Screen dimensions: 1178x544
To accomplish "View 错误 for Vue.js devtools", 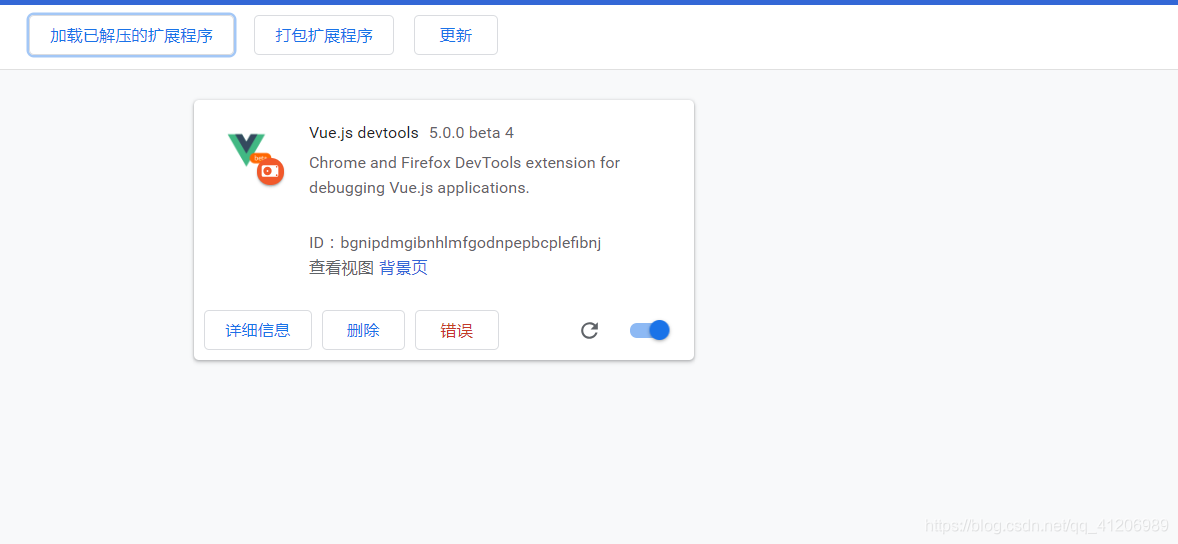I will 457,331.
